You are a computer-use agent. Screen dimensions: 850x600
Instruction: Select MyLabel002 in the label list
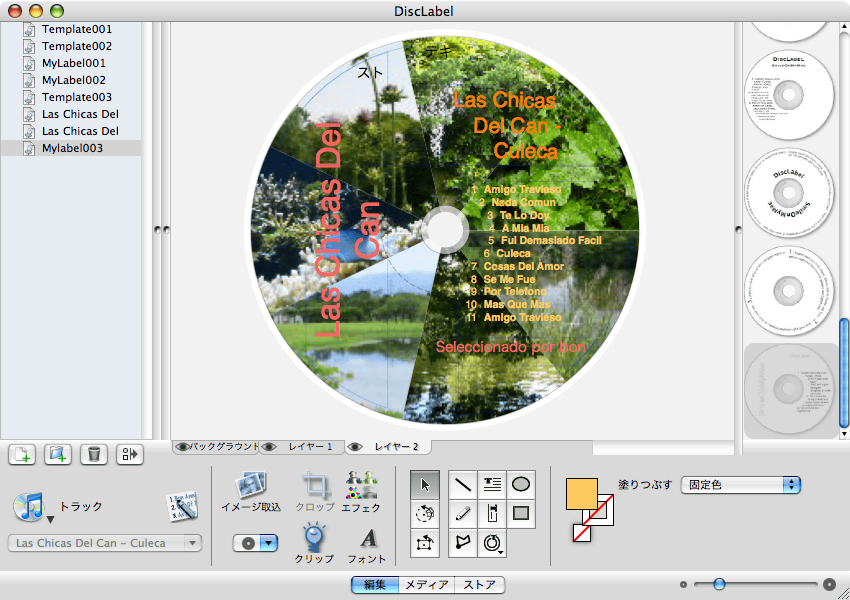pos(70,80)
